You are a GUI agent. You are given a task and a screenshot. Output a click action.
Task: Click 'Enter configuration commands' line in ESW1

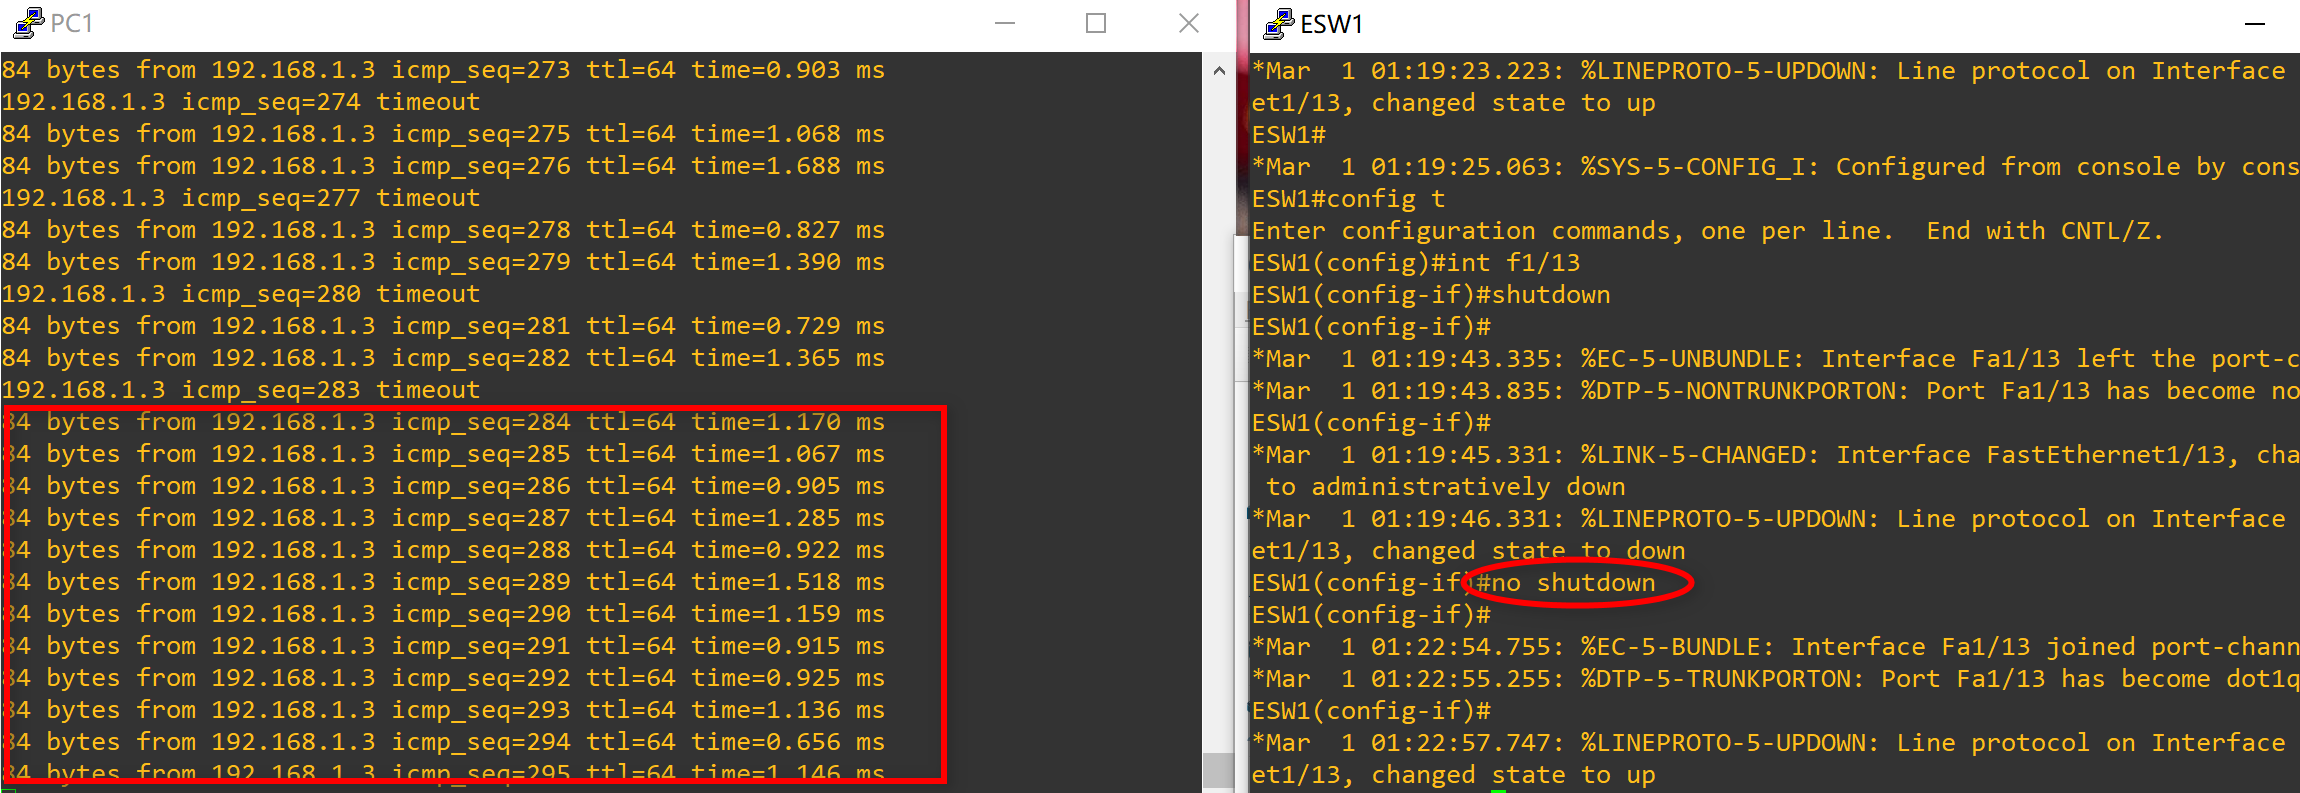coord(1708,231)
